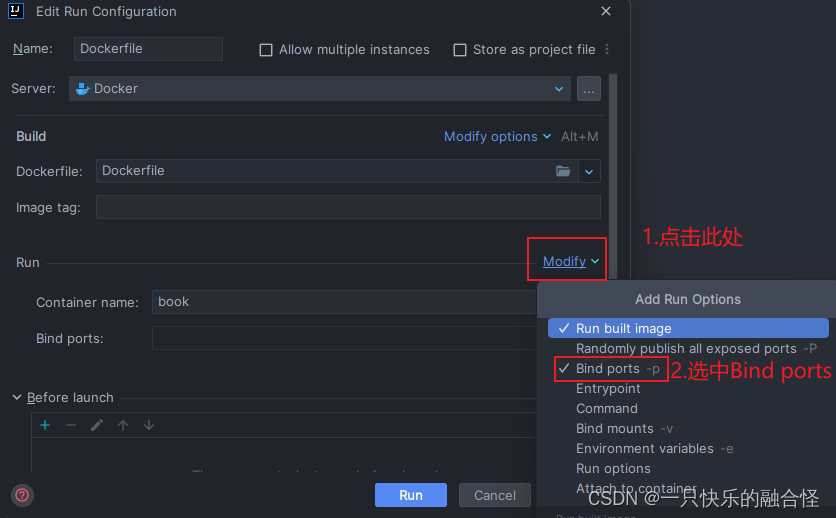Viewport: 836px width, 518px height.
Task: Click the Run button
Action: [x=411, y=495]
